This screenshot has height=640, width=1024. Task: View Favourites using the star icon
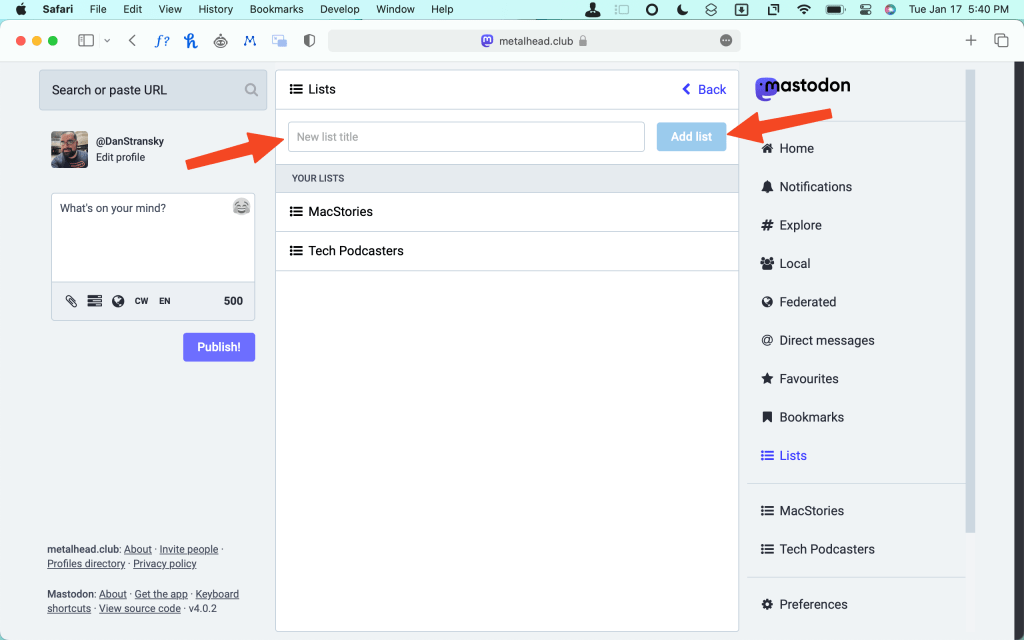tap(765, 378)
